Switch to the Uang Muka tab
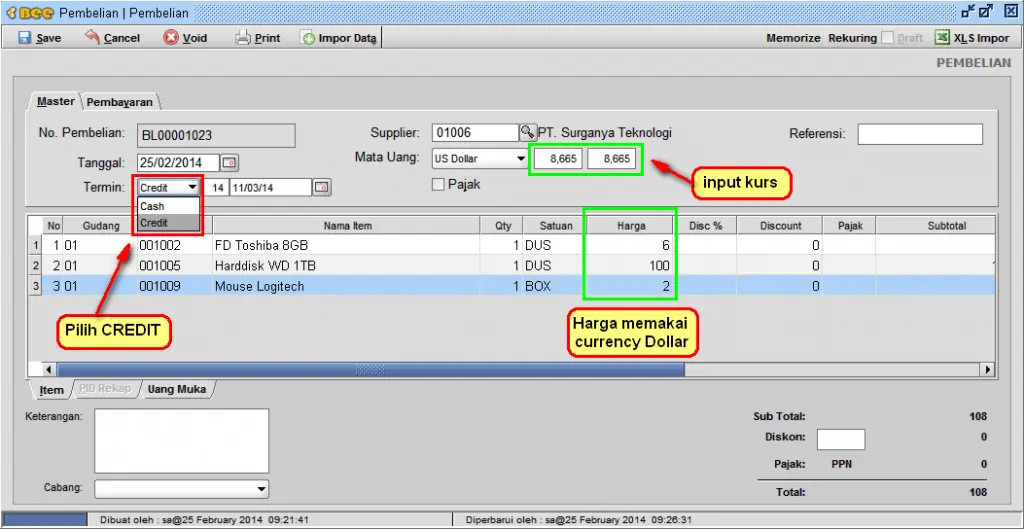Viewport: 1024px width, 529px height. pos(176,389)
